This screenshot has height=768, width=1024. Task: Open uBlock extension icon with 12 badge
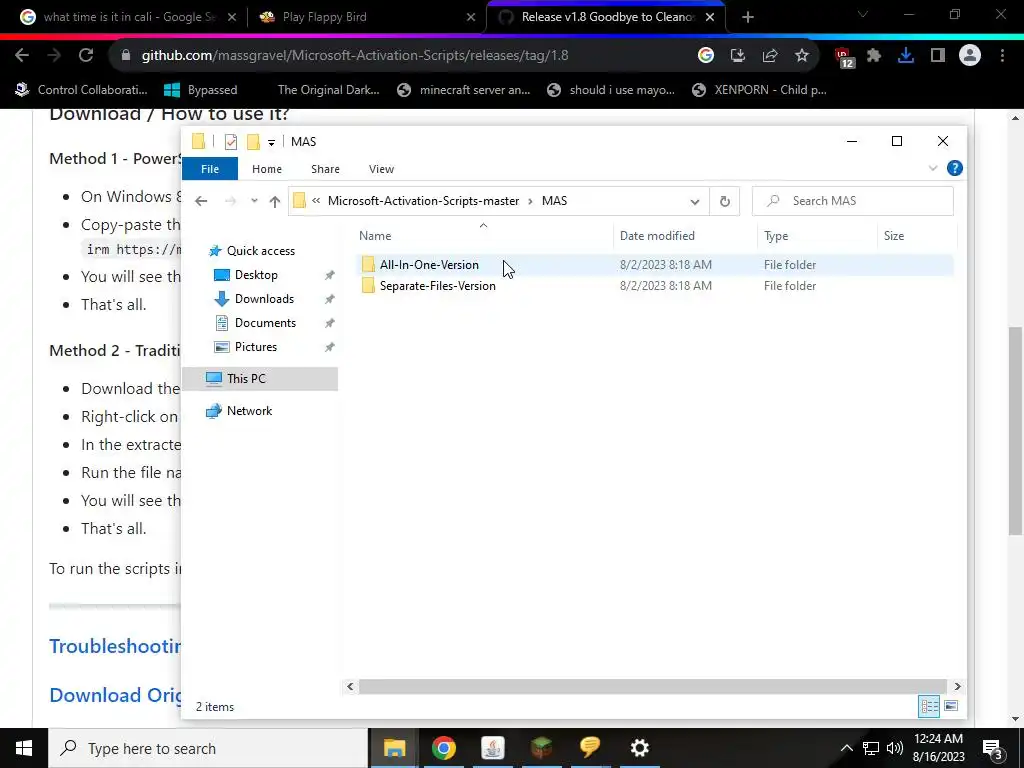click(x=844, y=57)
